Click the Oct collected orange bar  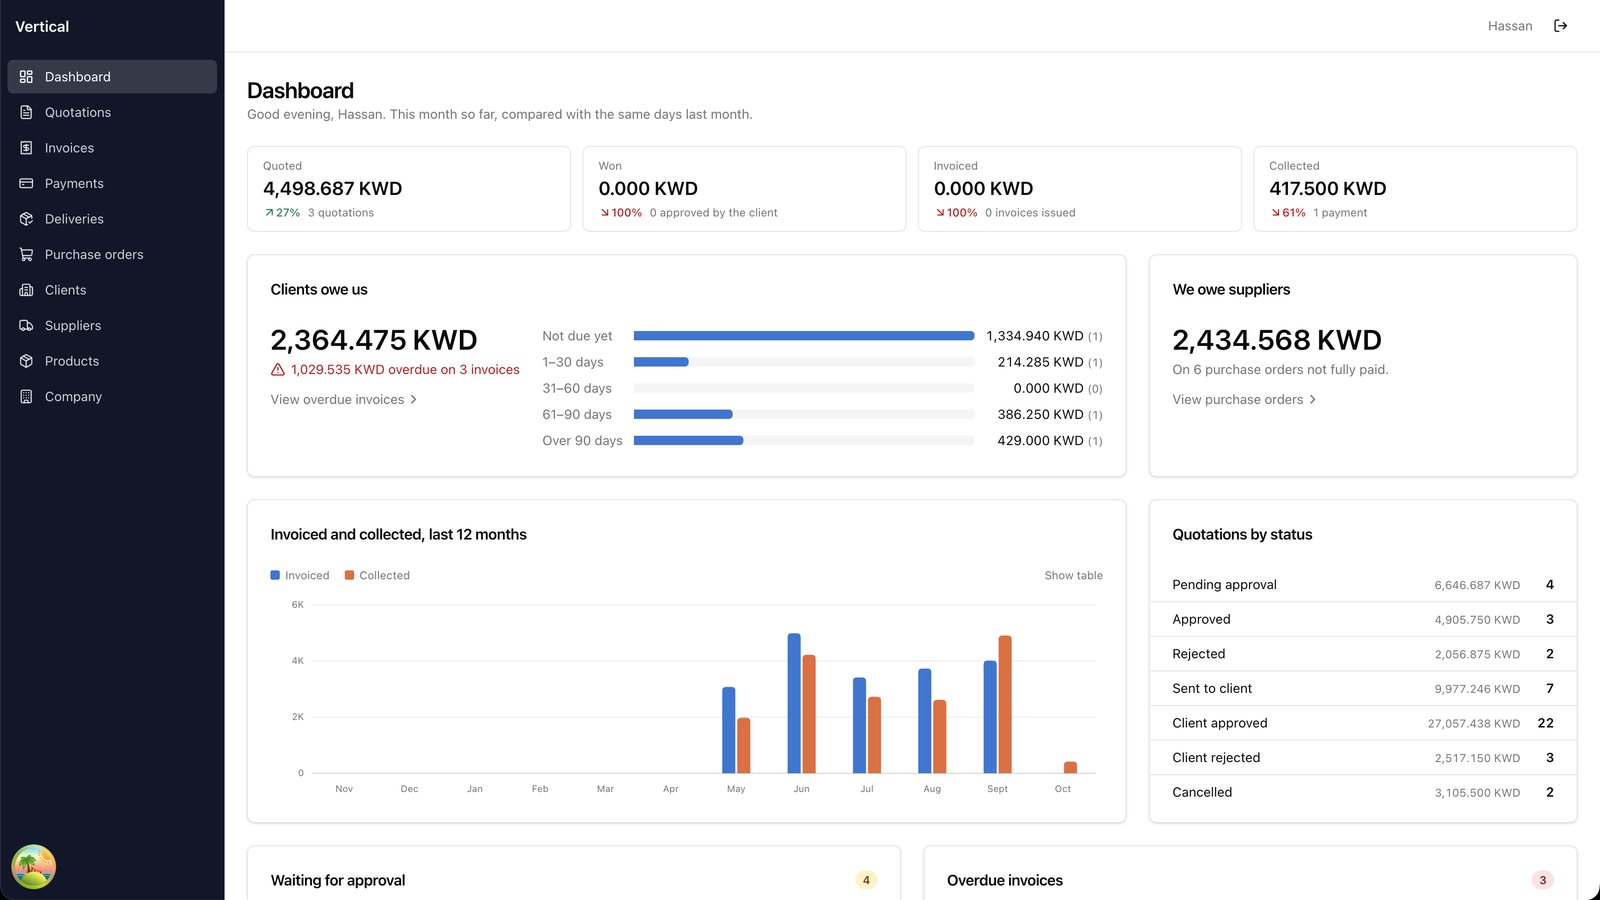(1070, 767)
